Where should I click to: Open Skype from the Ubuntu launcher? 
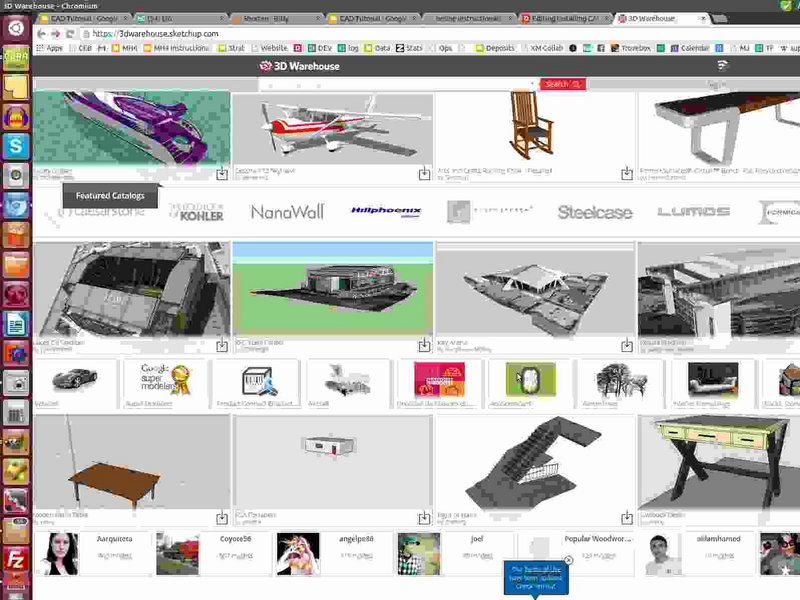coord(15,146)
